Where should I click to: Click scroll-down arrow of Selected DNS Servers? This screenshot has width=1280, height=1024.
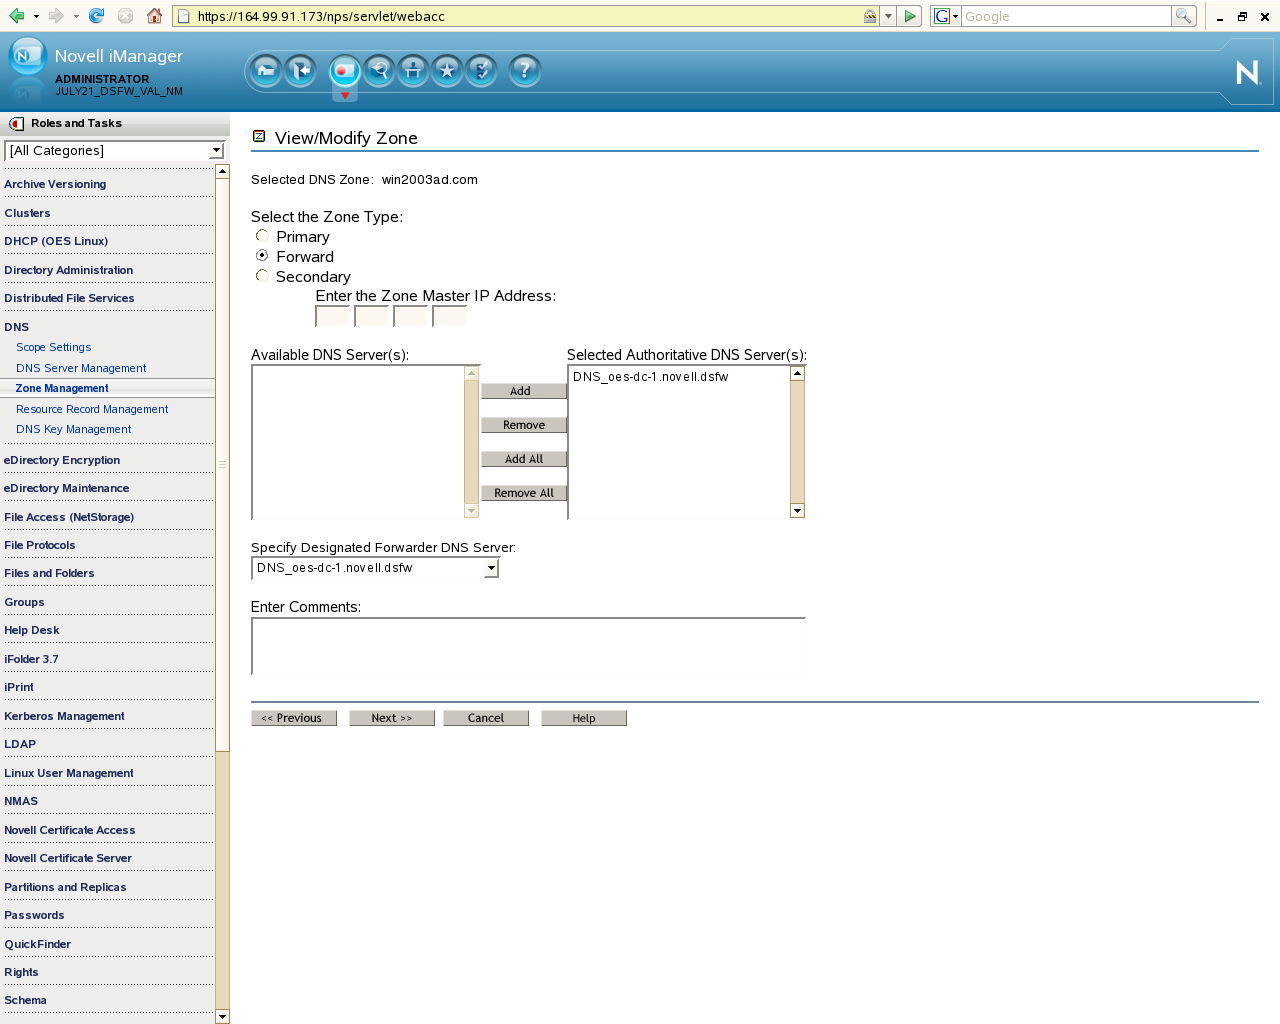coord(797,511)
